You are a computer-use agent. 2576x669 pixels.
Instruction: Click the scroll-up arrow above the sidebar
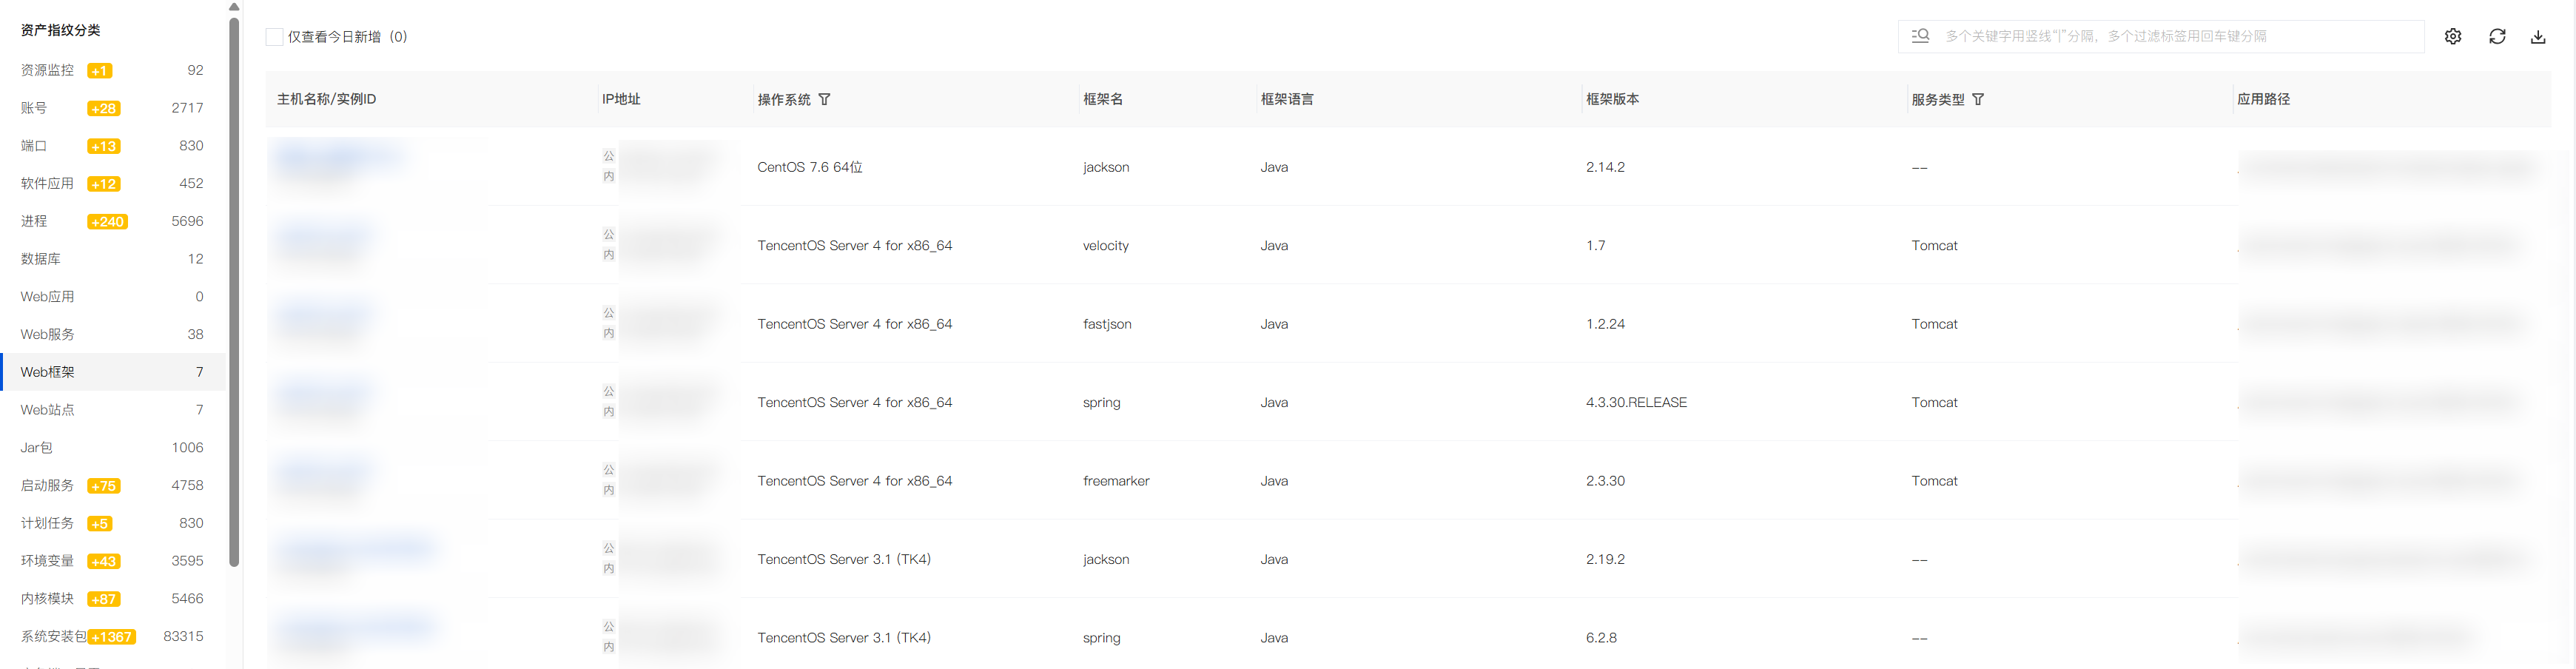[234, 7]
